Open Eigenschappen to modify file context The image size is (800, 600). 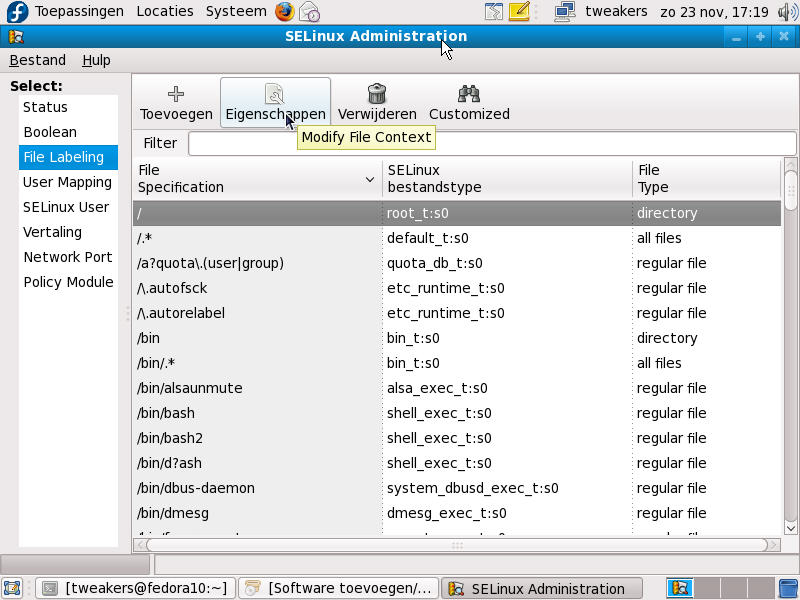pos(276,103)
